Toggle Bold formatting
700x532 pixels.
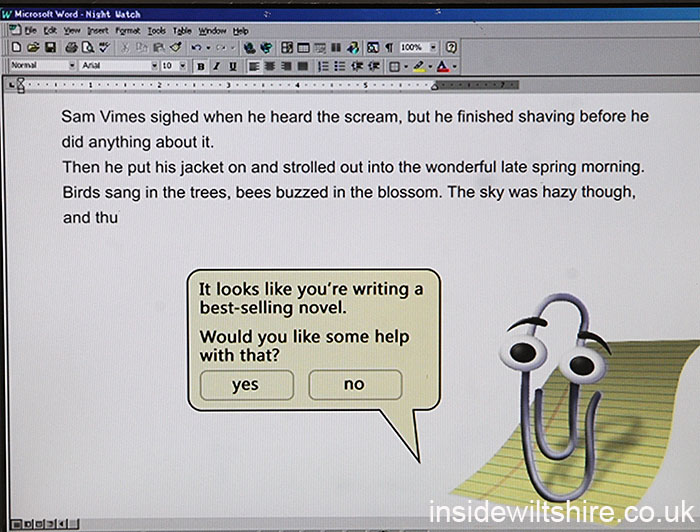point(201,66)
